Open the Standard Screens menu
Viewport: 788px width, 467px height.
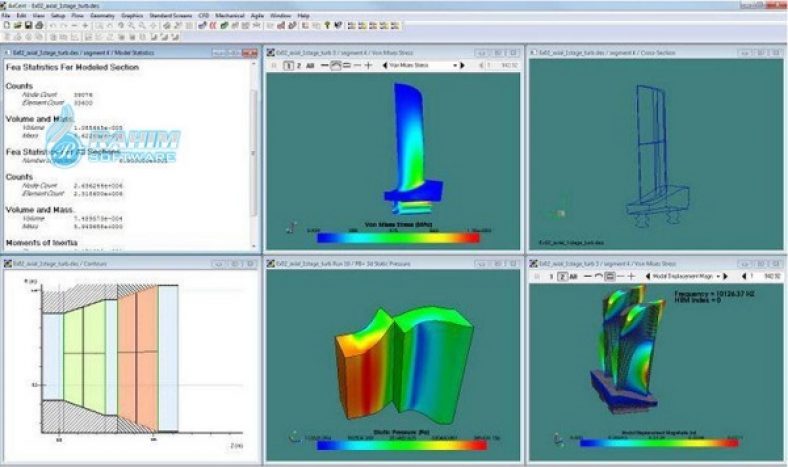171,16
